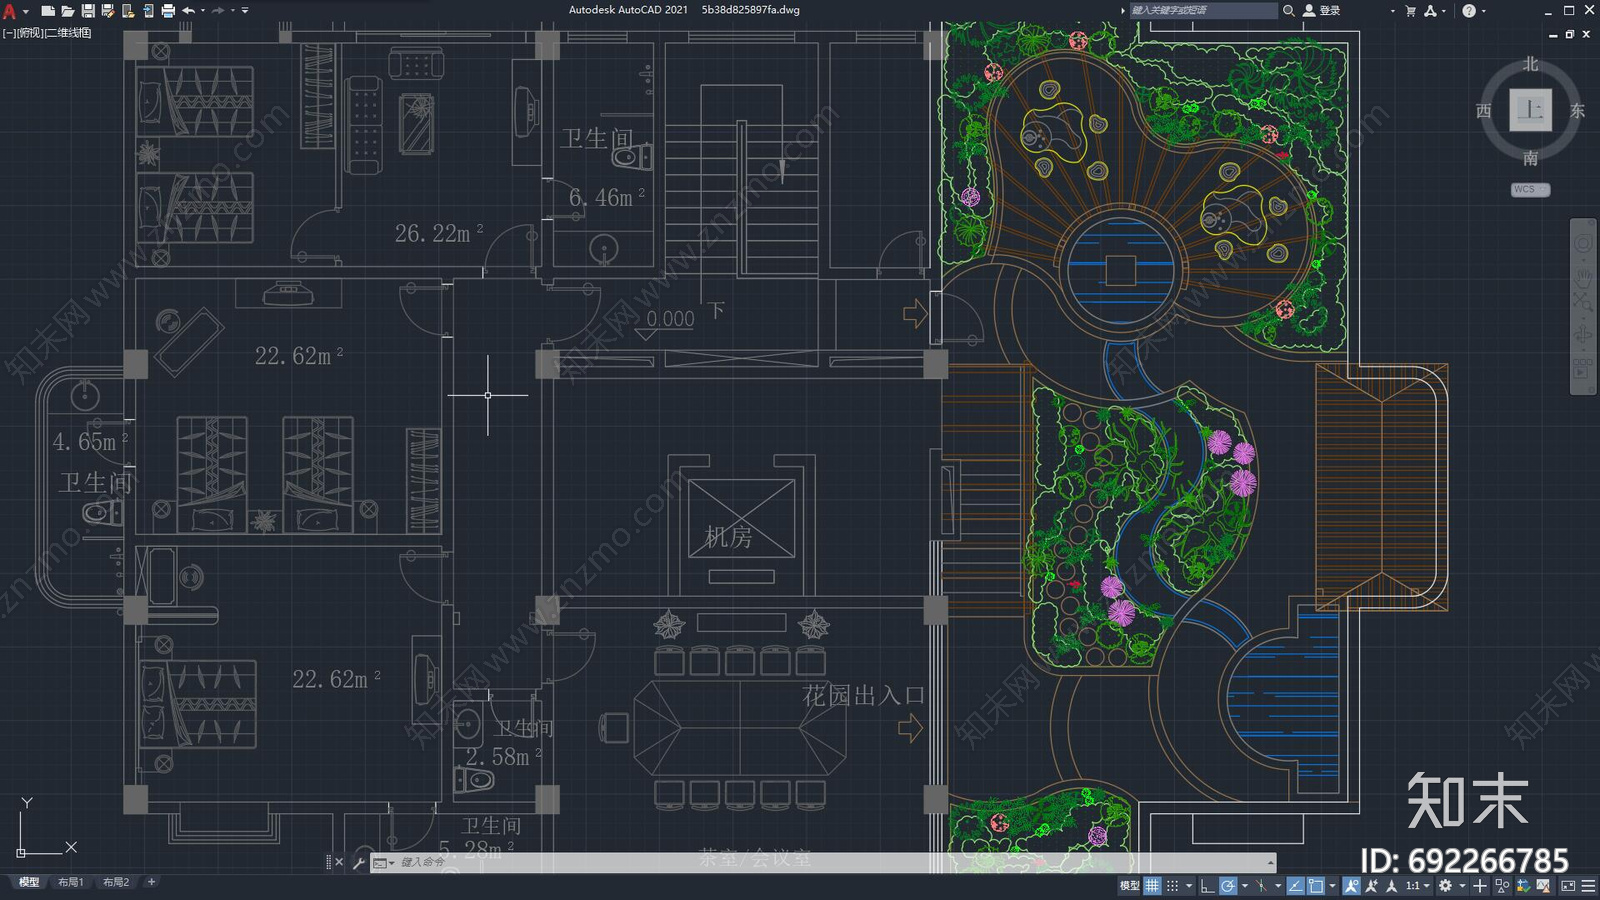This screenshot has width=1600, height=900.
Task: Open the AutoCAD application menu (red A logo)
Action: pyautogui.click(x=9, y=10)
